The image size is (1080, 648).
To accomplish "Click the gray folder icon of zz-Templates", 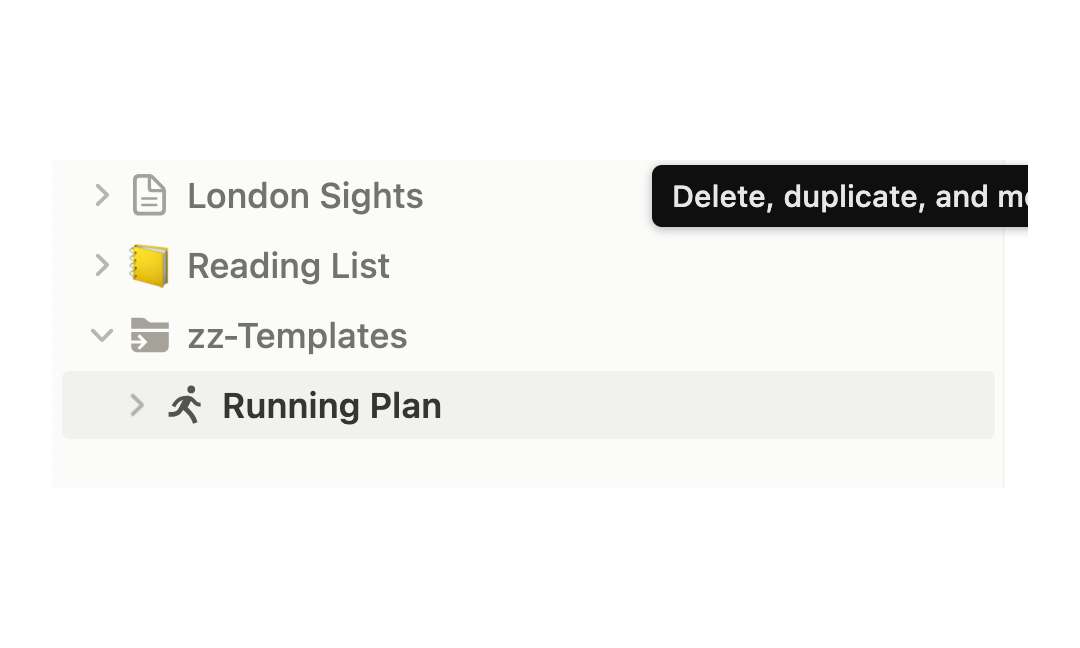I will pyautogui.click(x=150, y=335).
